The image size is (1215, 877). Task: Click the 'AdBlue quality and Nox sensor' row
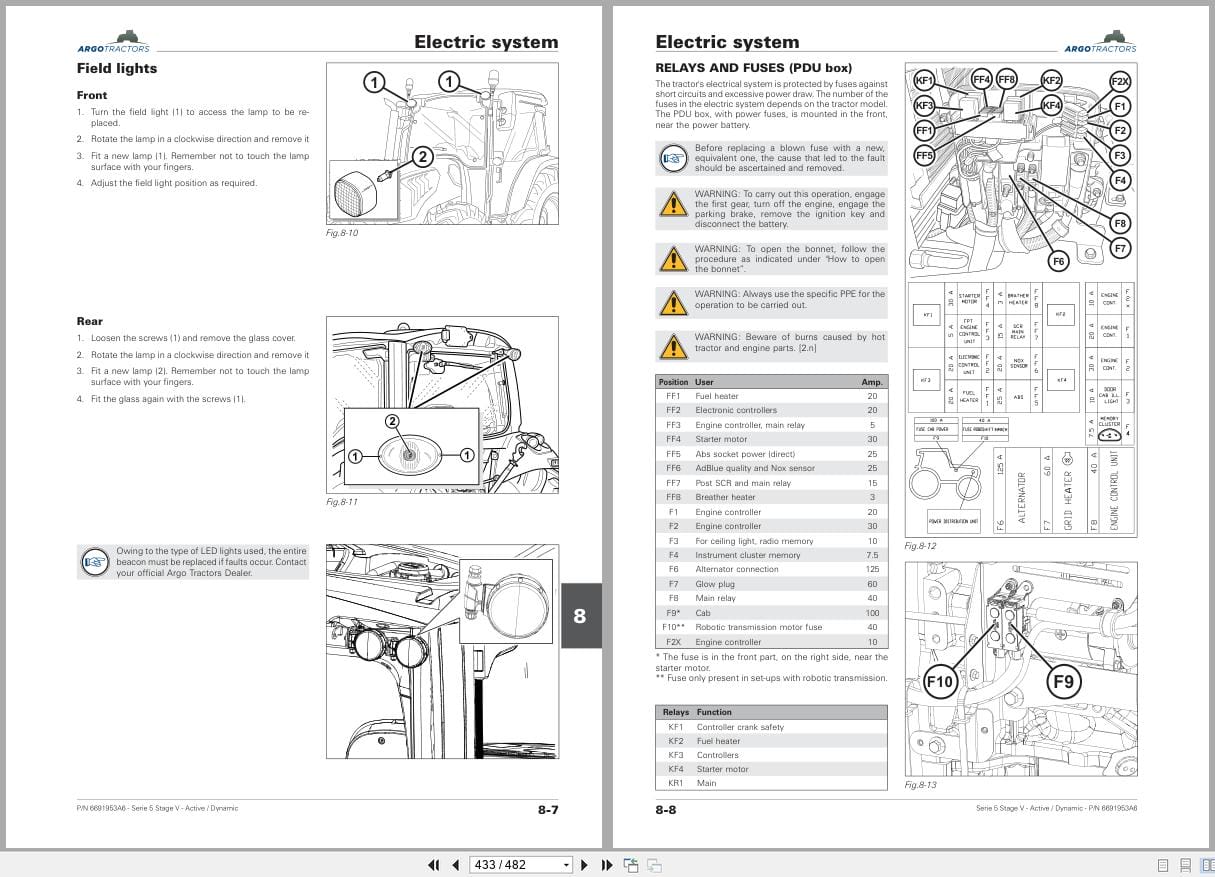tap(771, 468)
